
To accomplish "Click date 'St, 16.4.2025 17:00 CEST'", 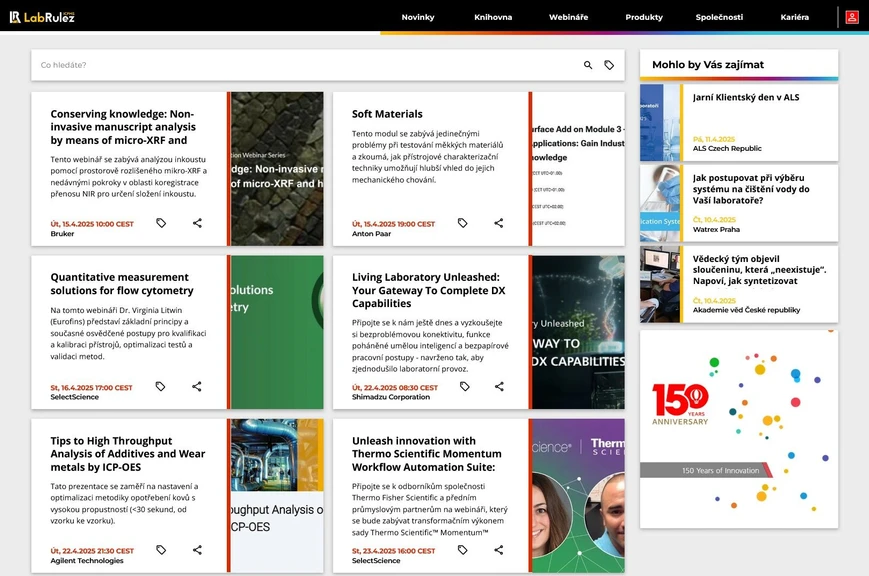I will (x=91, y=388).
